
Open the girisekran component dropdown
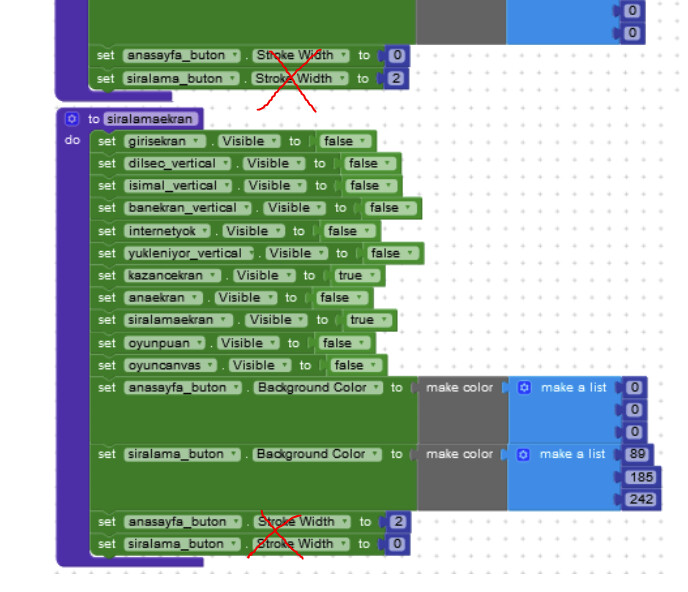coord(165,141)
